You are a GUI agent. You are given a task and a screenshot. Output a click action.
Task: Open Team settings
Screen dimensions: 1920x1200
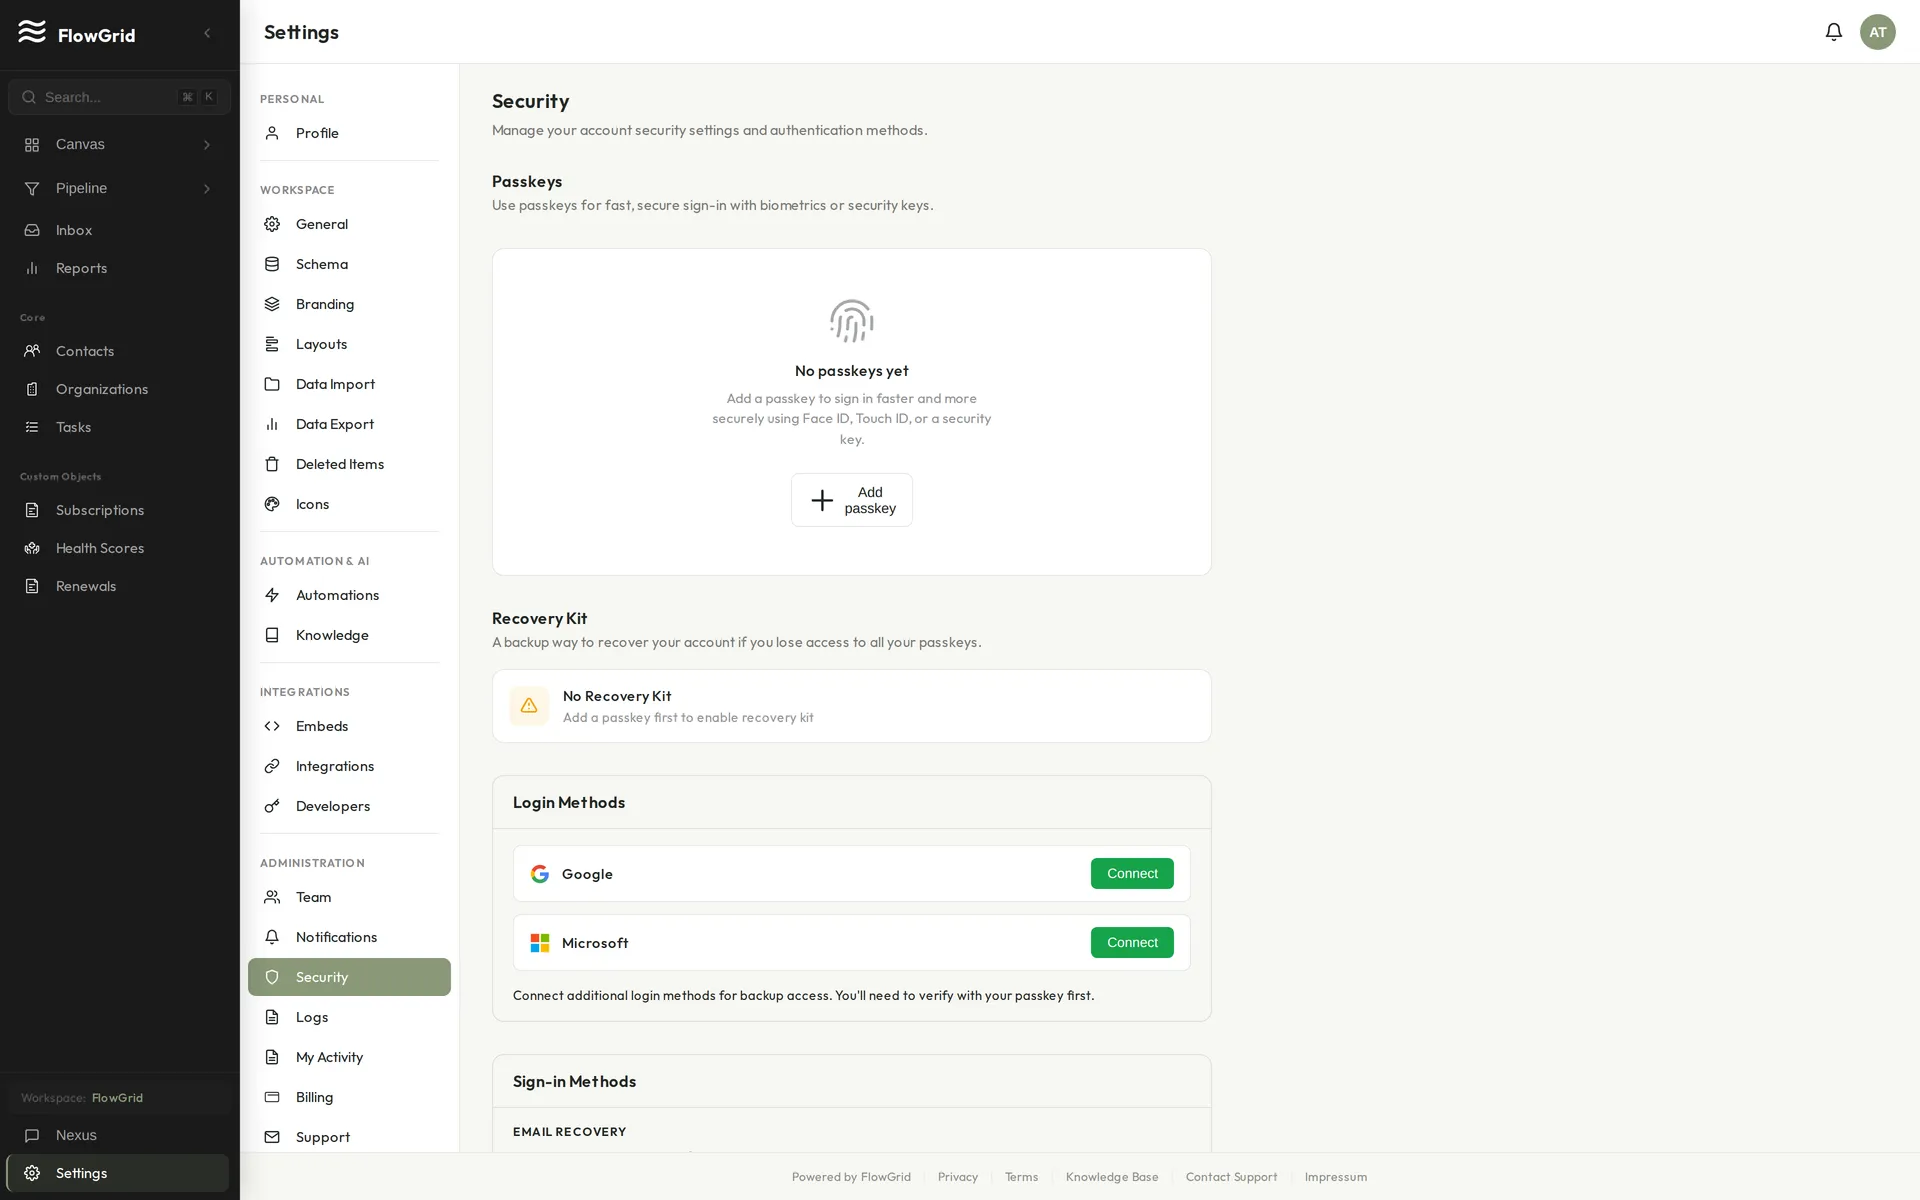coord(349,897)
